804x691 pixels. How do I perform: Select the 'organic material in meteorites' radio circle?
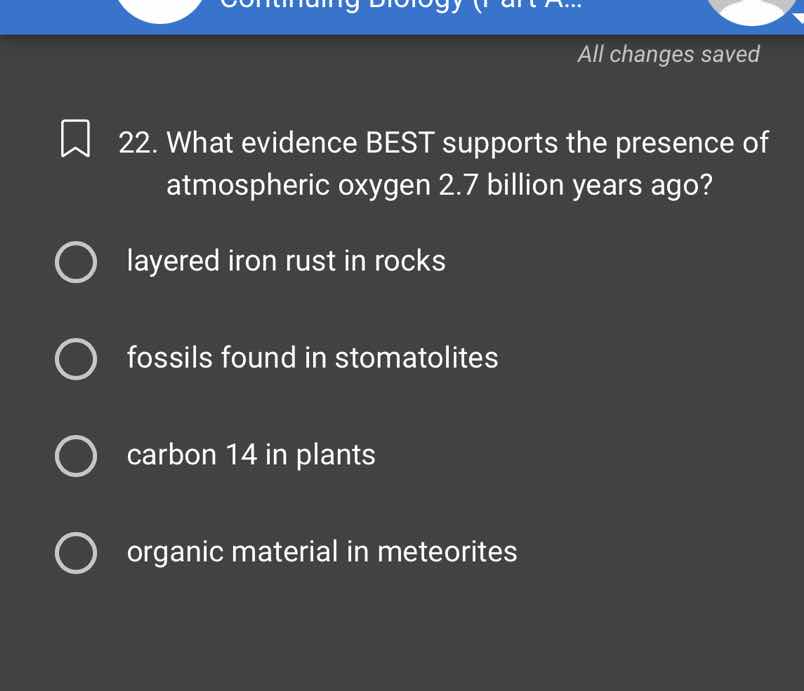point(76,551)
